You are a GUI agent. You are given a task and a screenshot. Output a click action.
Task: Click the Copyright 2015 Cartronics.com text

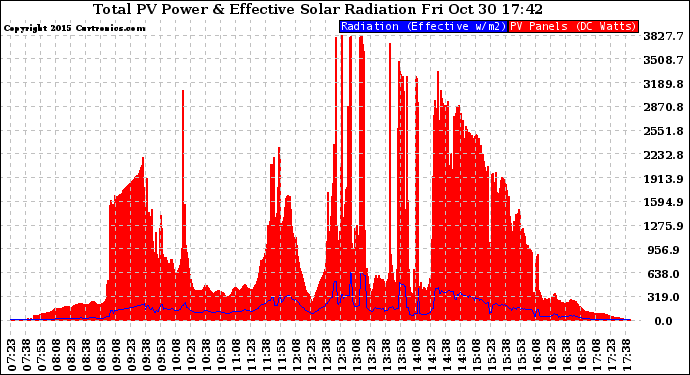74,28
